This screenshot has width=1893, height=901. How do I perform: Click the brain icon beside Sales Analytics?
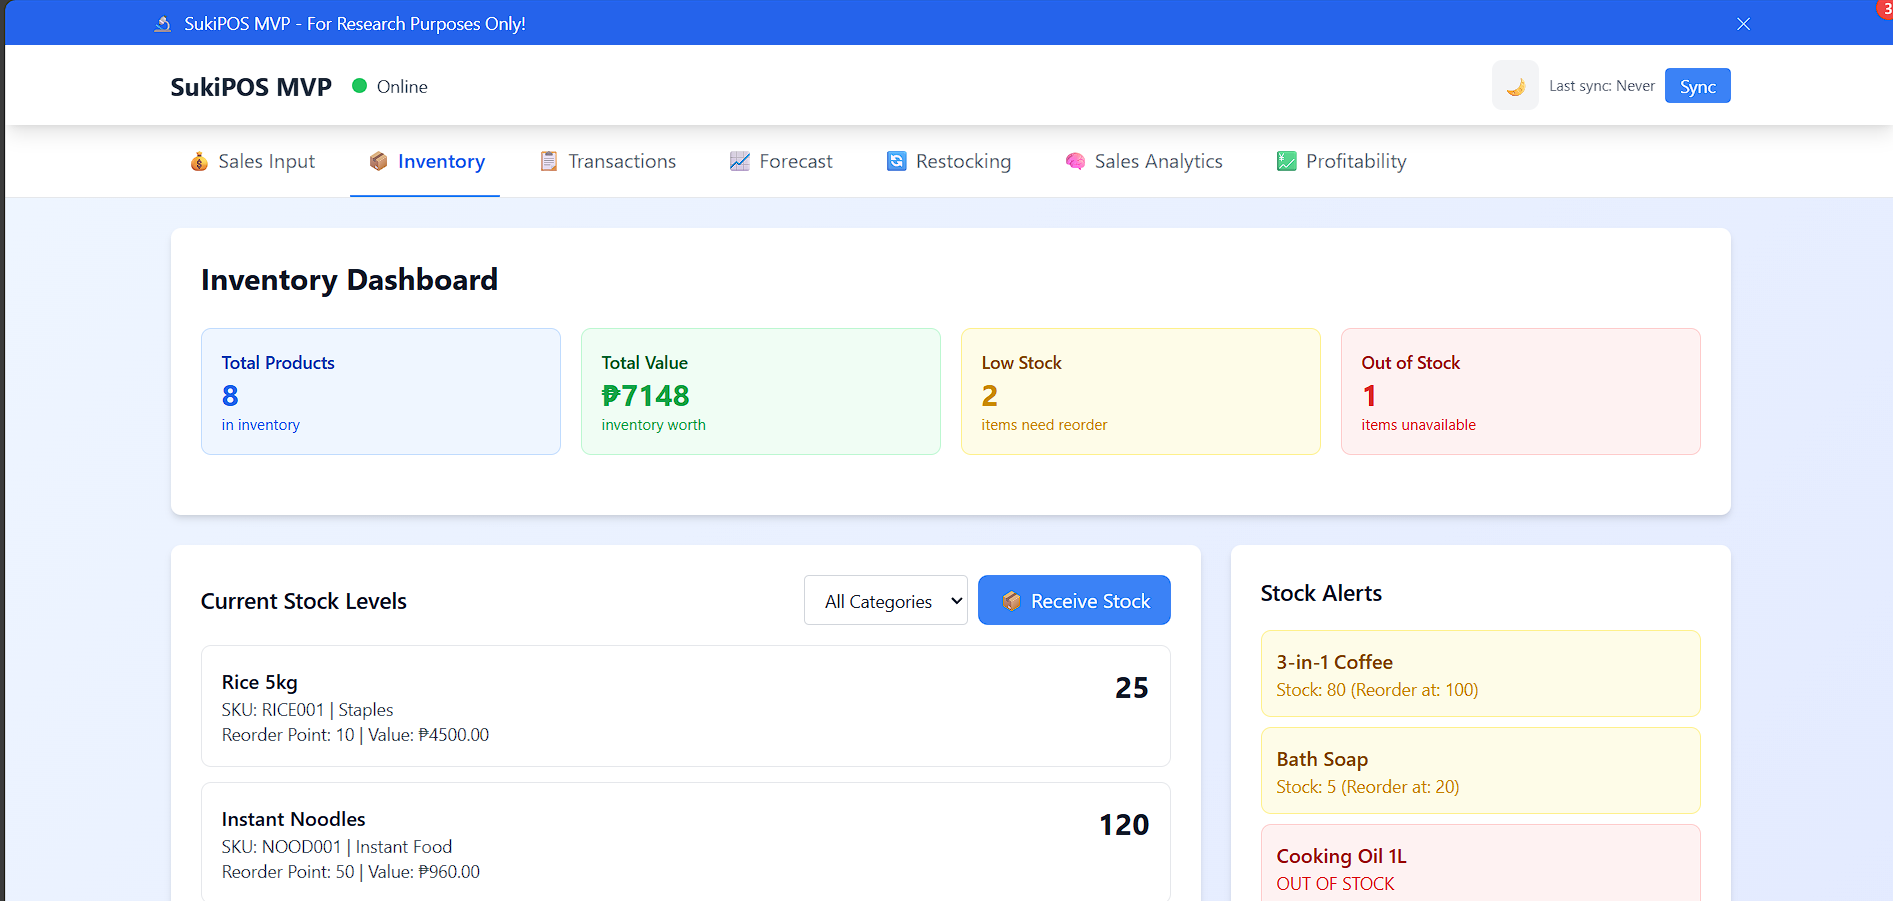(x=1075, y=162)
